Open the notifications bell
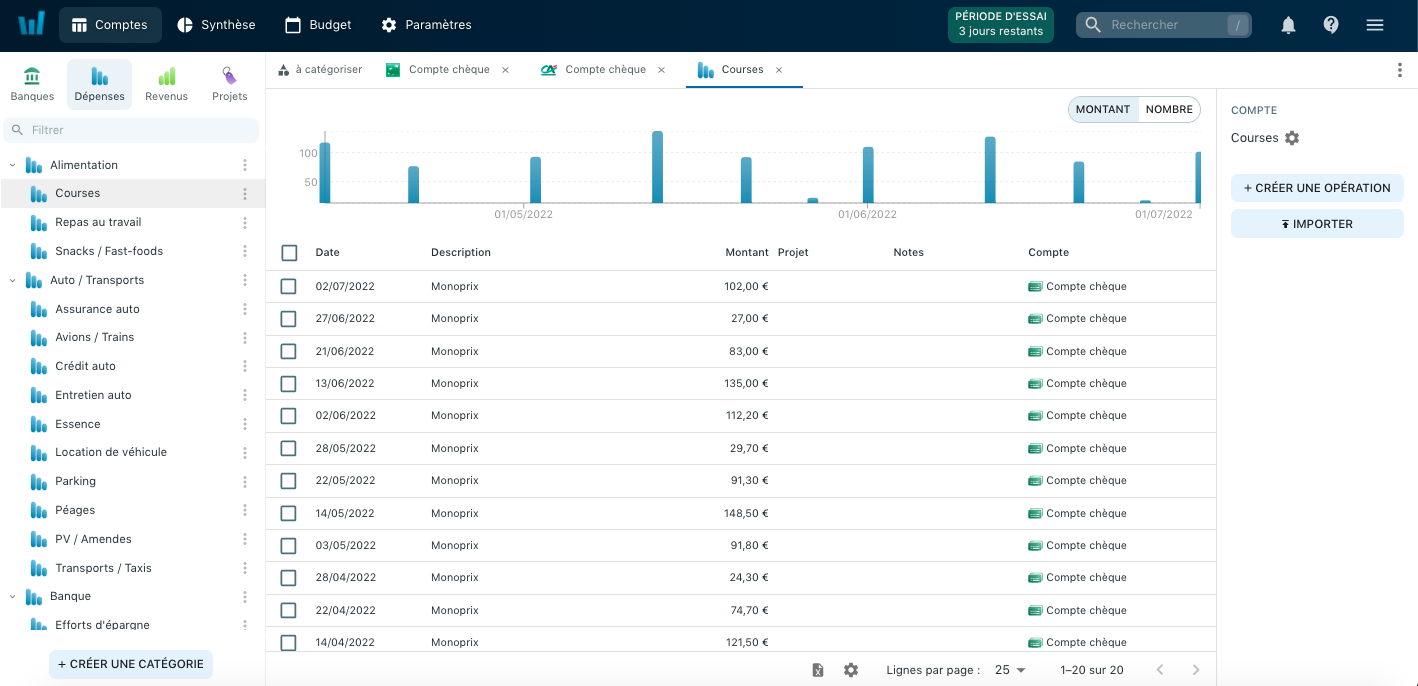The image size is (1418, 686). (1288, 25)
